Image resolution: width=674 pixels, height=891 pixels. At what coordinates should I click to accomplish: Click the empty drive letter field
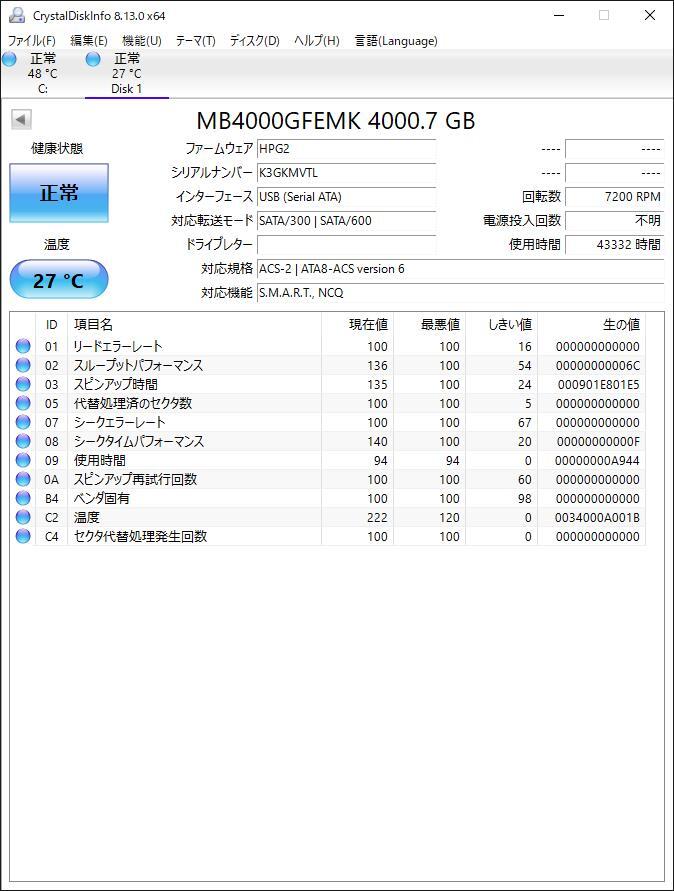(346, 245)
